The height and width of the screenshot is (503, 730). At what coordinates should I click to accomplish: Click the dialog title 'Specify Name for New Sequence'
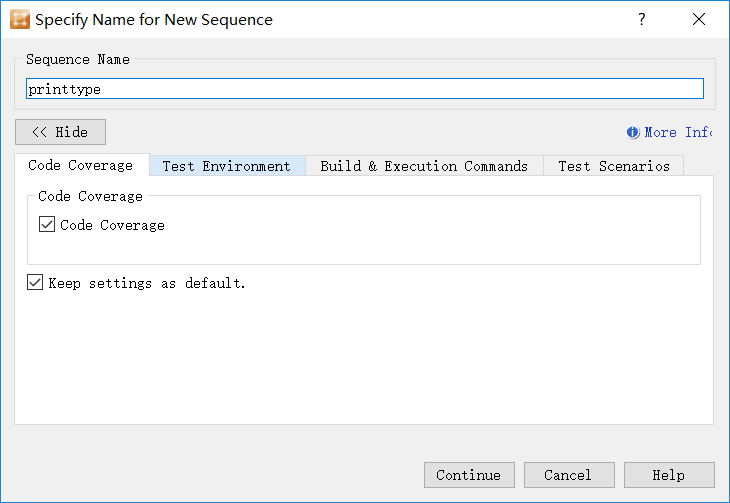[x=154, y=19]
